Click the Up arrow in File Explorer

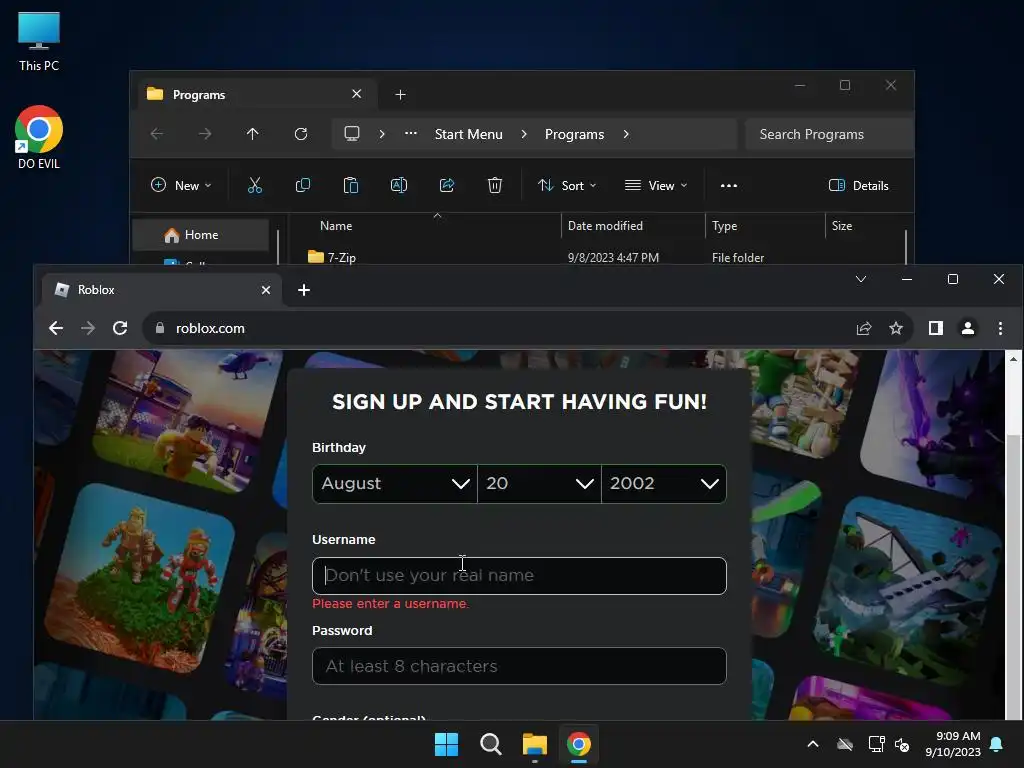(x=253, y=134)
